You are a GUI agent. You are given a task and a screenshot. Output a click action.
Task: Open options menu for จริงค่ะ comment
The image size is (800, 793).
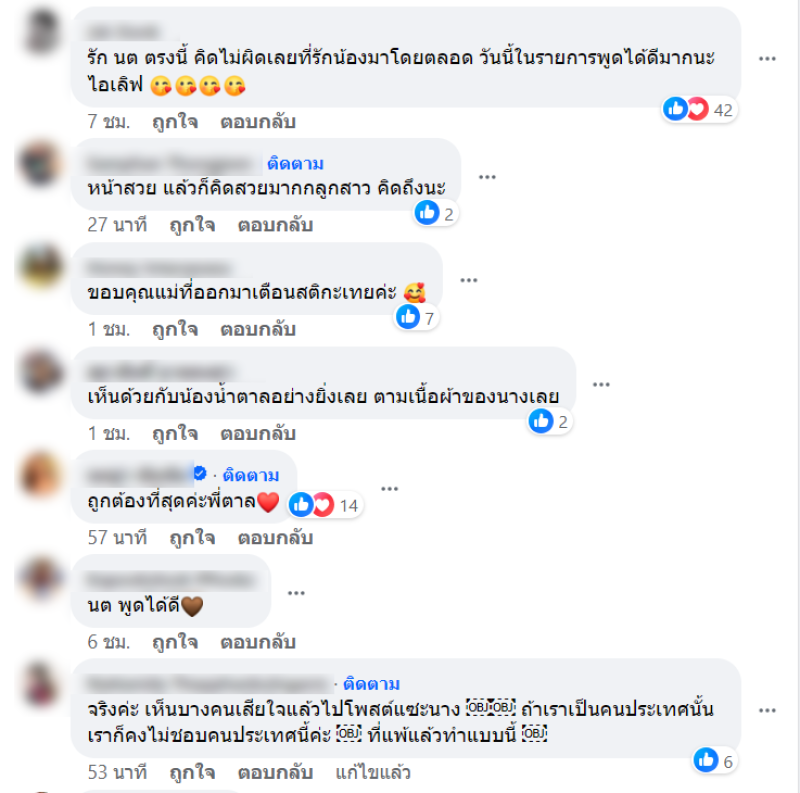[767, 710]
